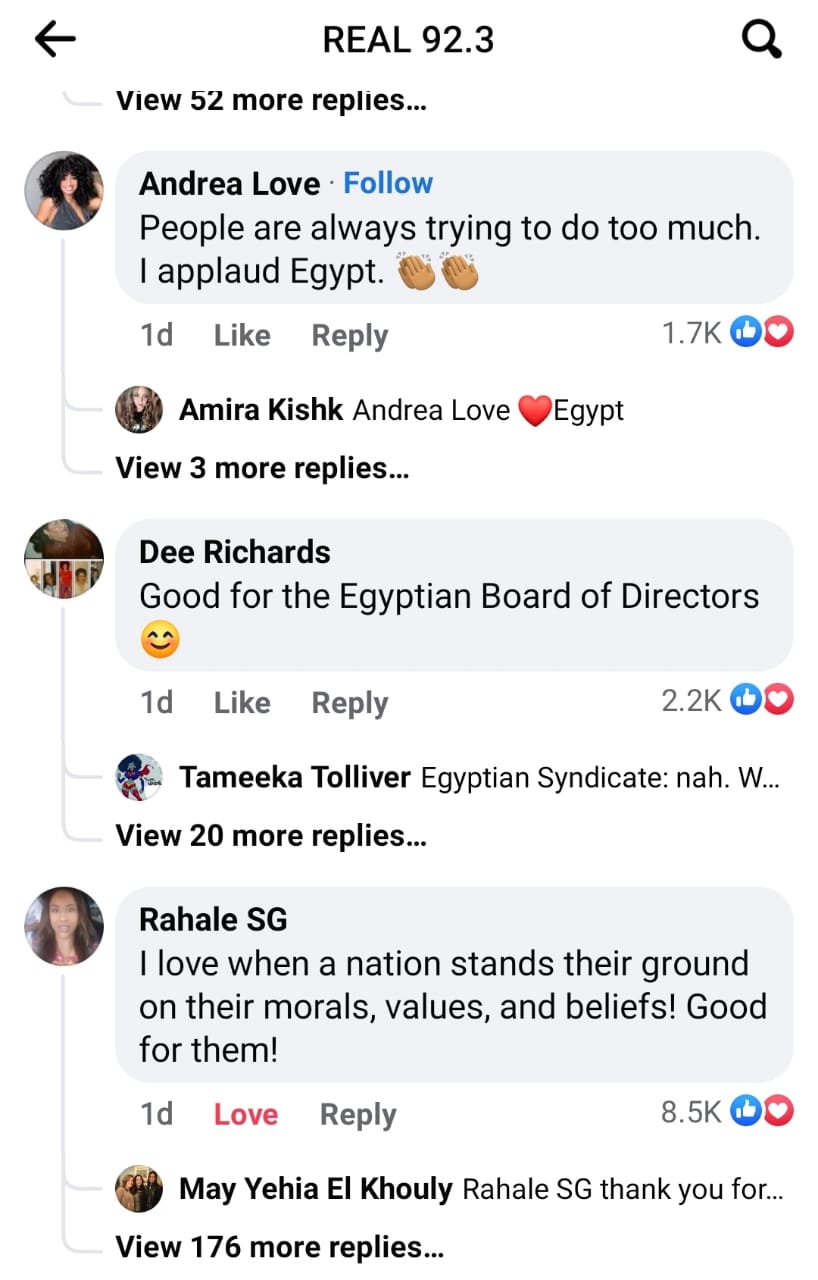Open Andrea Love's profile picture
Screen dimensions: 818x1280
tap(64, 191)
